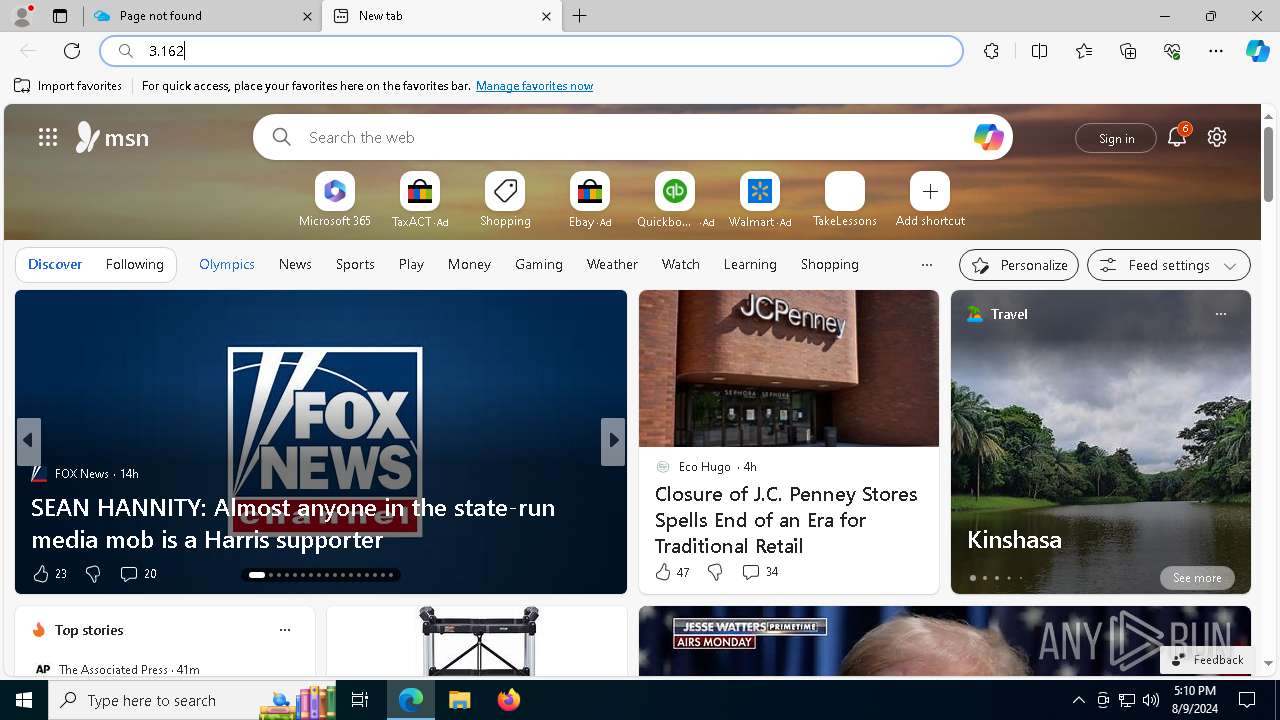
Task: Open the Weather feed tab
Action: click(x=612, y=264)
